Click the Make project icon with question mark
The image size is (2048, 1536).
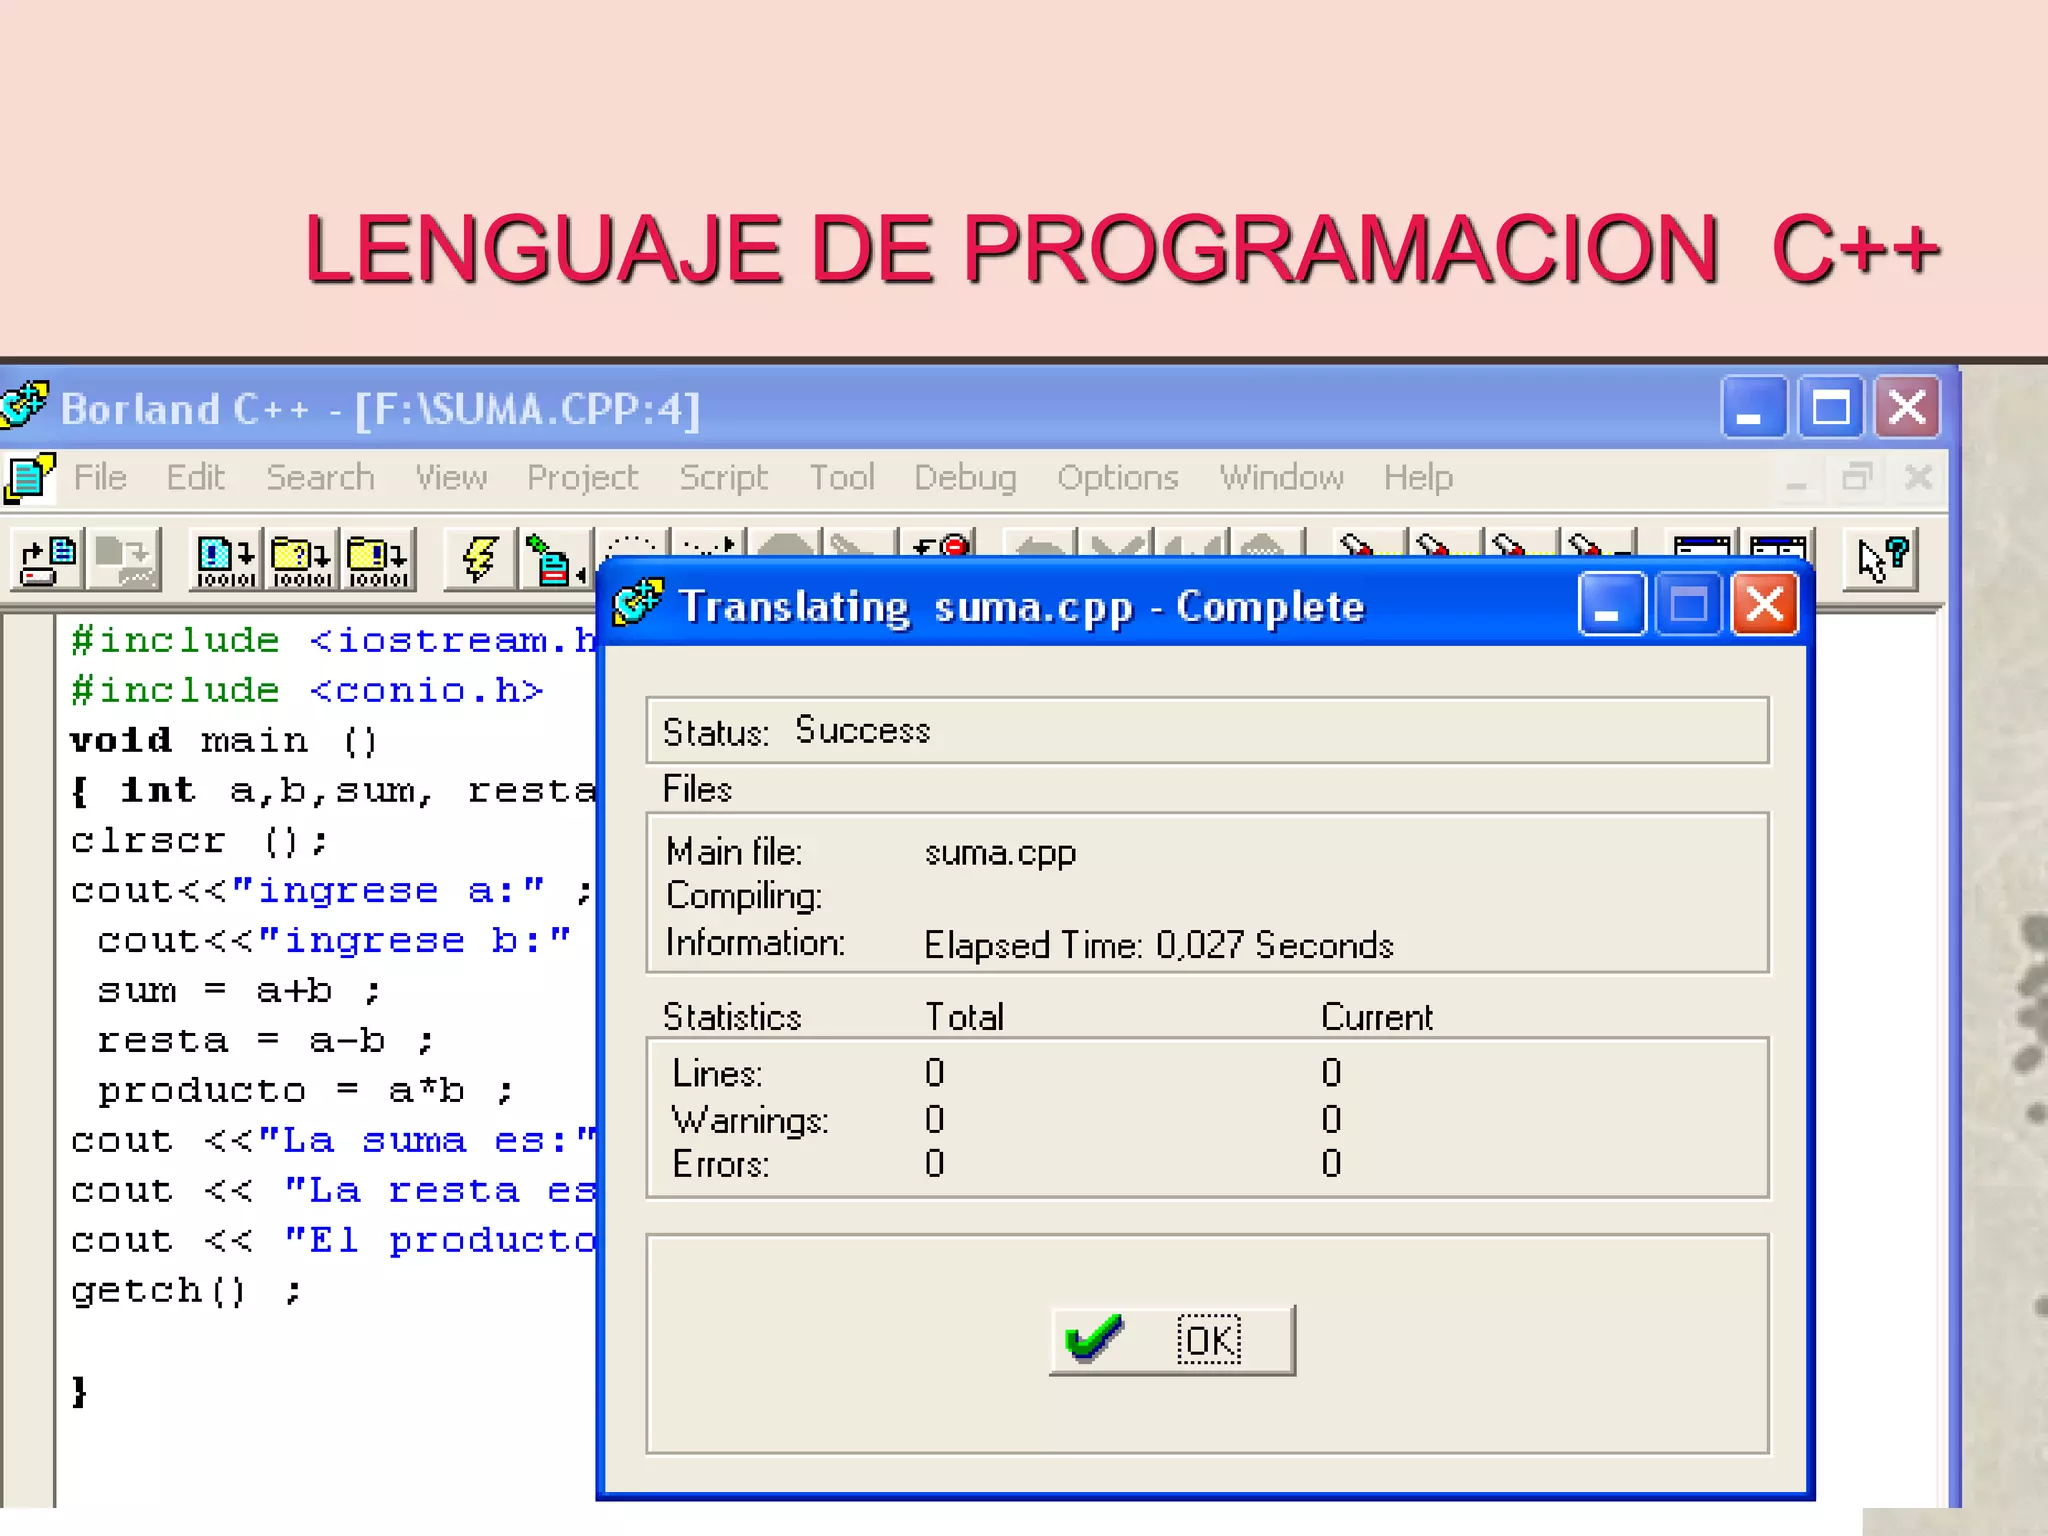301,560
